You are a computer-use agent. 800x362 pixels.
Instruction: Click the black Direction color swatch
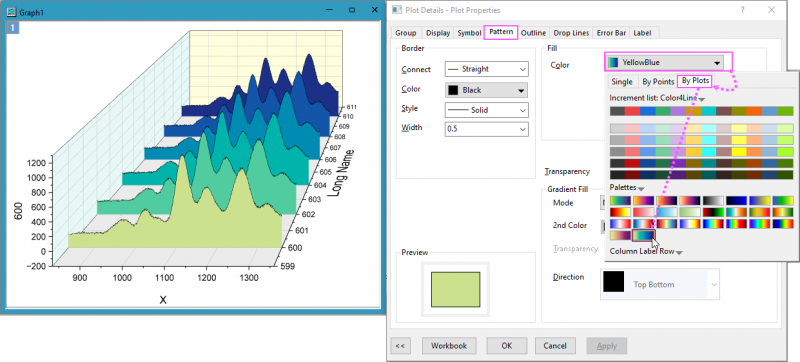[614, 281]
